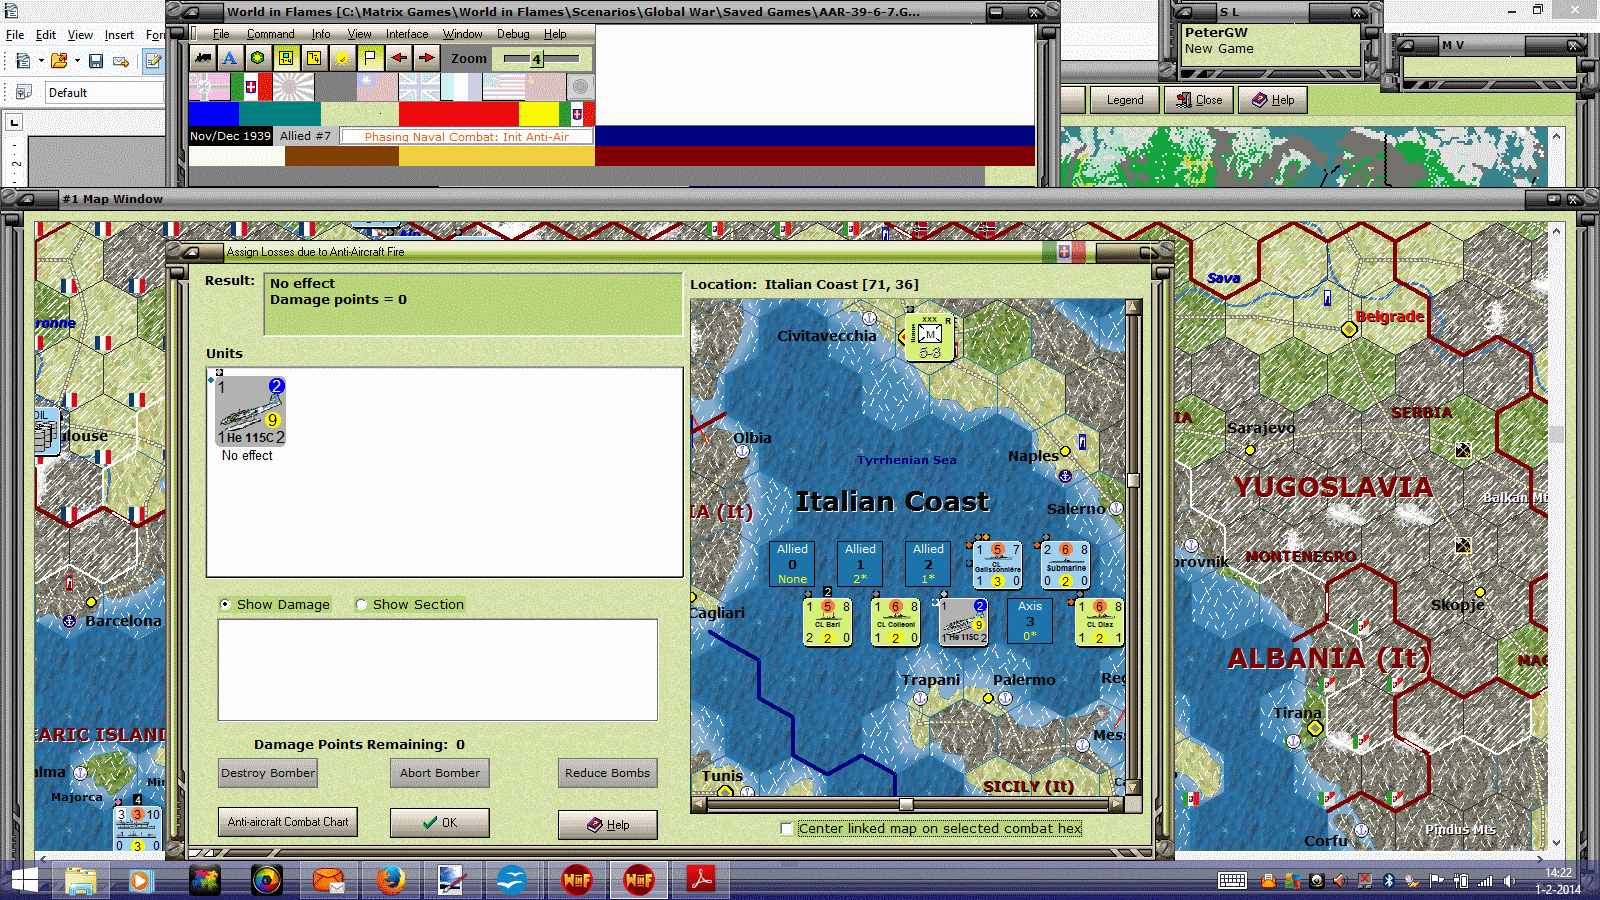
Task: Select the He 115C unit in Units list
Action: point(251,411)
